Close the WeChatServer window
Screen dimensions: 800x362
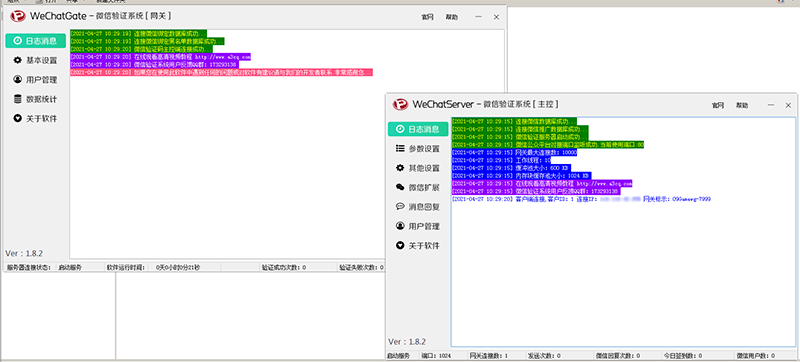[788, 105]
